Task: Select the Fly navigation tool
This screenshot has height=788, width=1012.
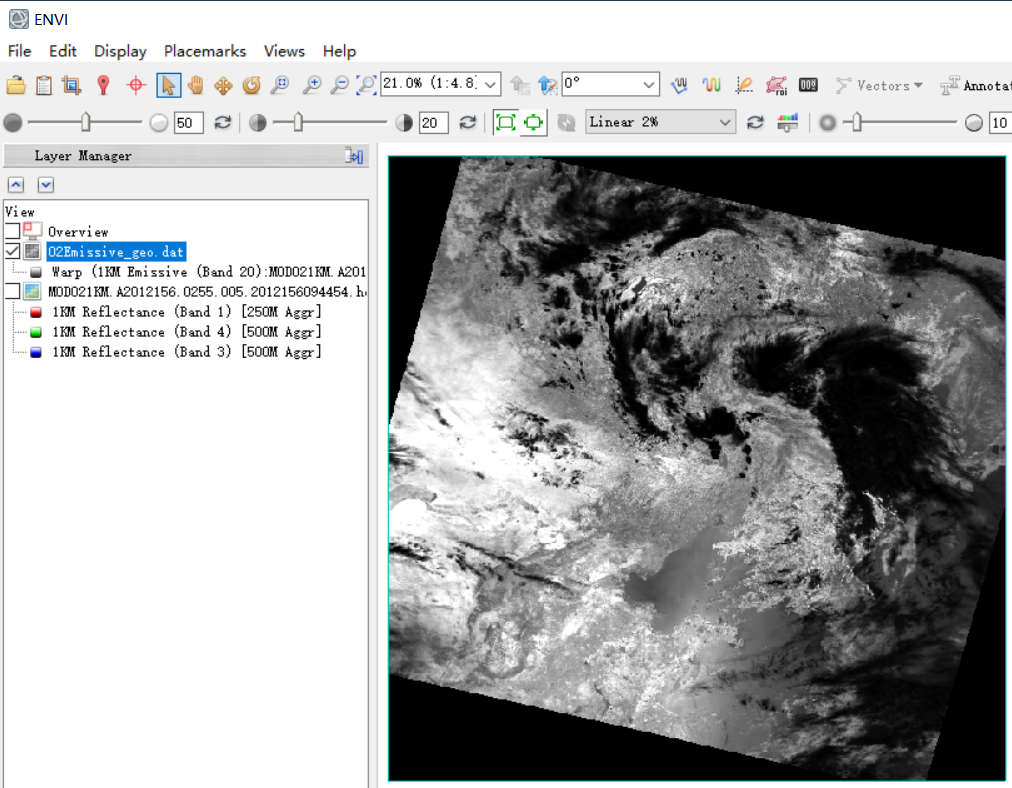Action: click(x=224, y=86)
